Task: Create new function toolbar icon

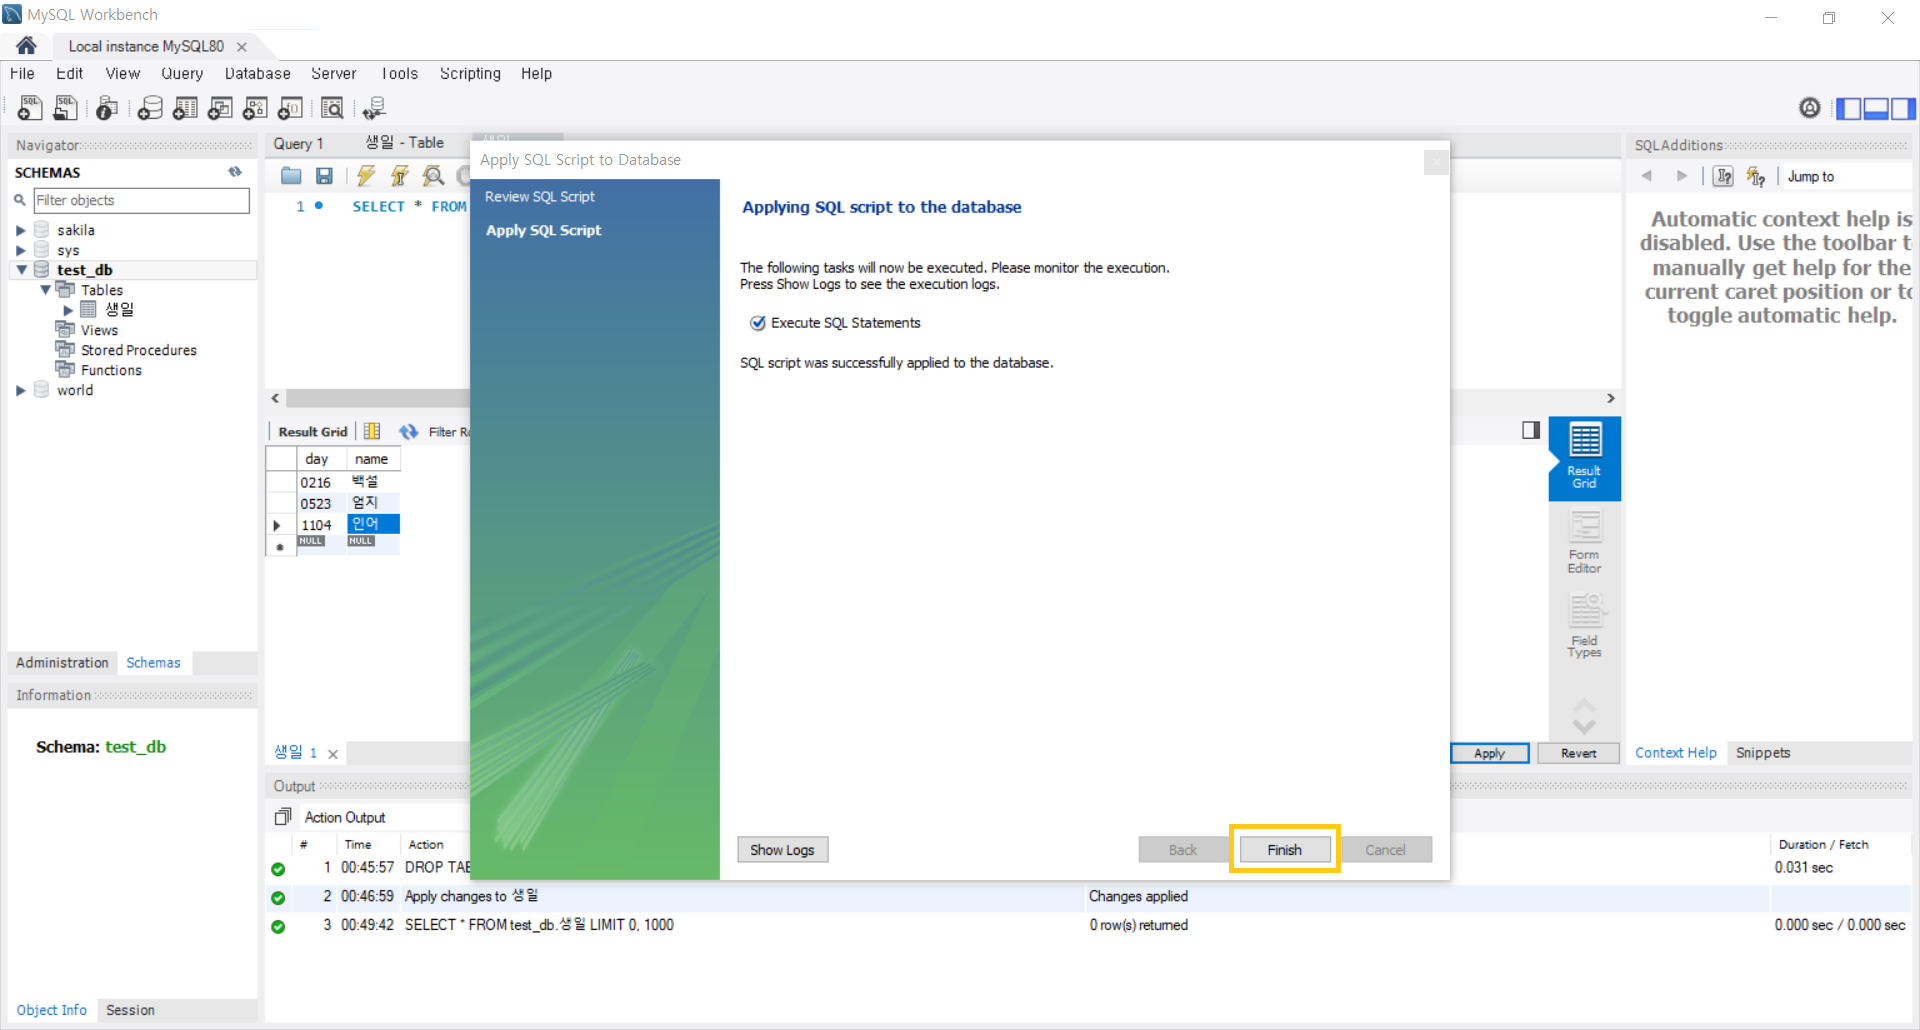Action: 290,108
